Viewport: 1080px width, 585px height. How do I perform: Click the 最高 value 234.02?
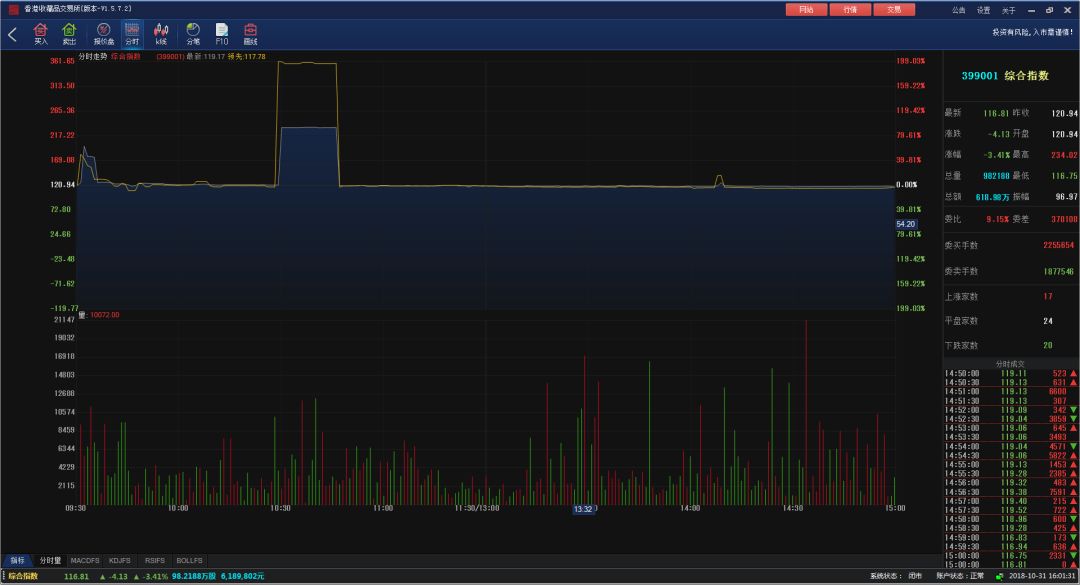[1064, 155]
